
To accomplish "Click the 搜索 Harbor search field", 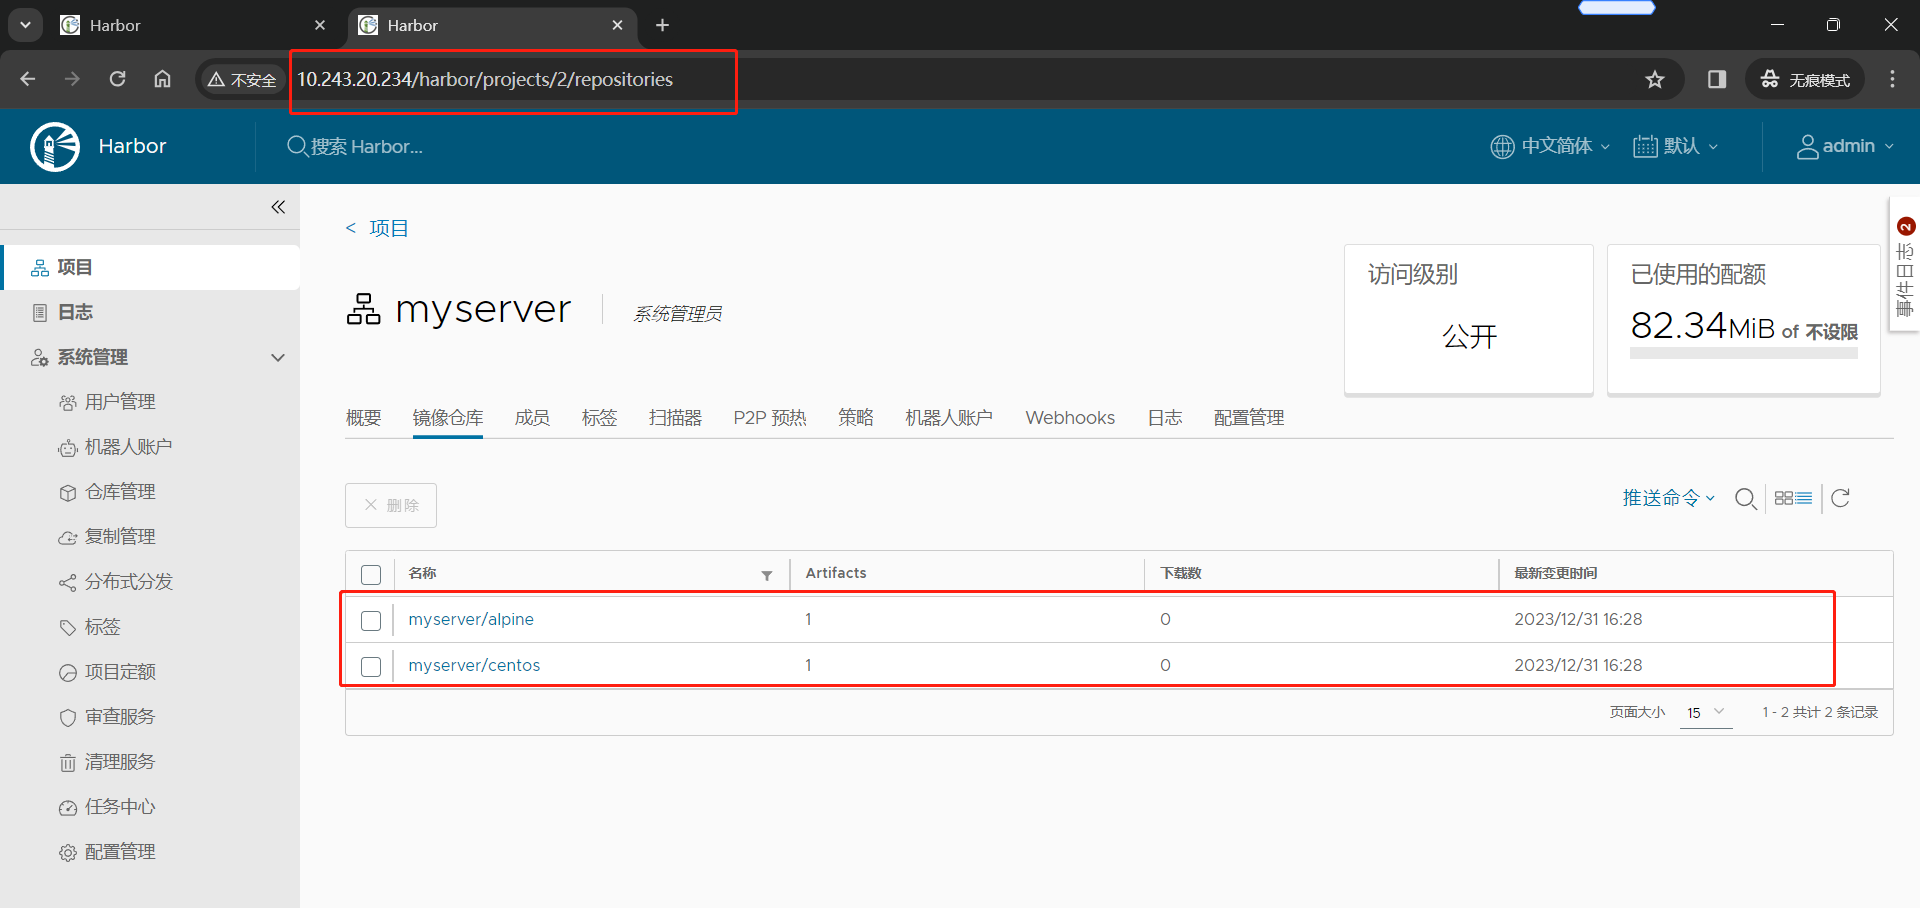I will pos(368,147).
